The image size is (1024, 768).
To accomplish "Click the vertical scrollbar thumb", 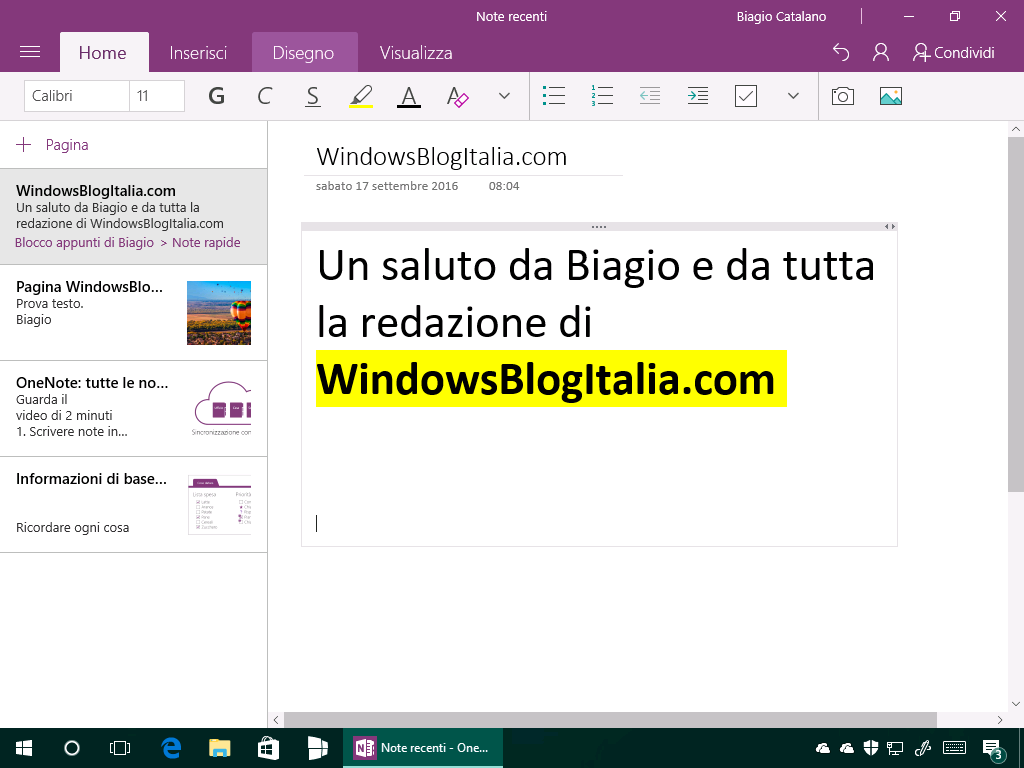I will (1016, 314).
